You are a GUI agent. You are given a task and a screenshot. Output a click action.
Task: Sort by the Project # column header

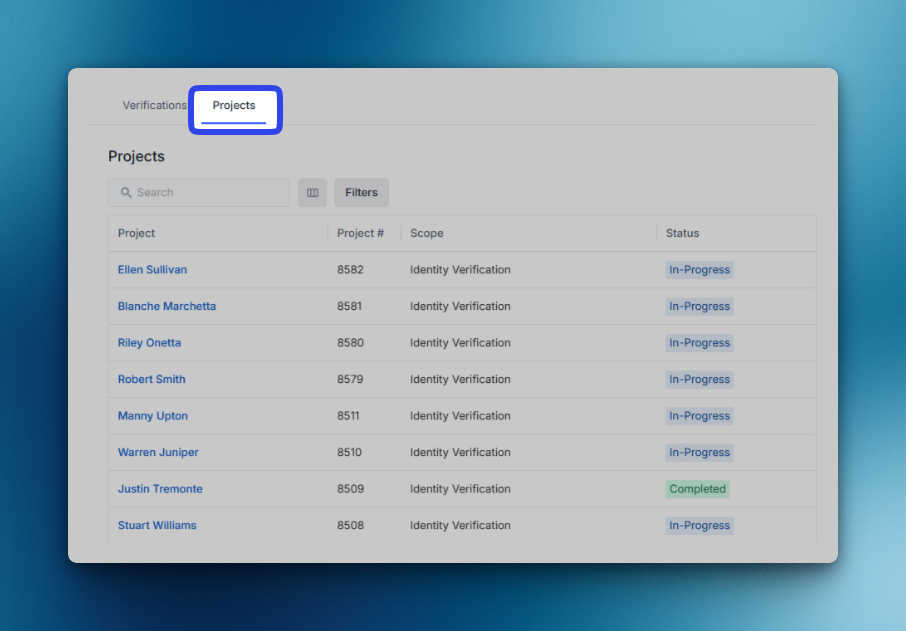[x=360, y=233]
